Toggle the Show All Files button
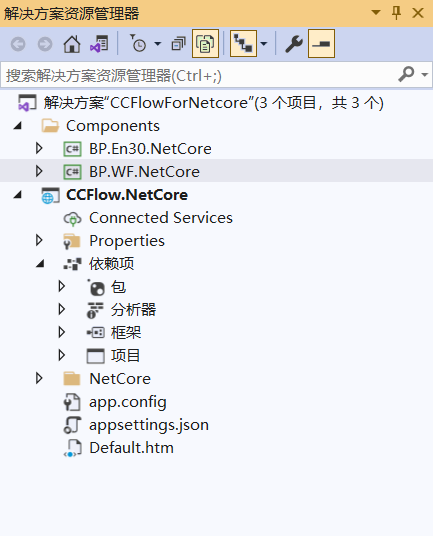 (205, 44)
